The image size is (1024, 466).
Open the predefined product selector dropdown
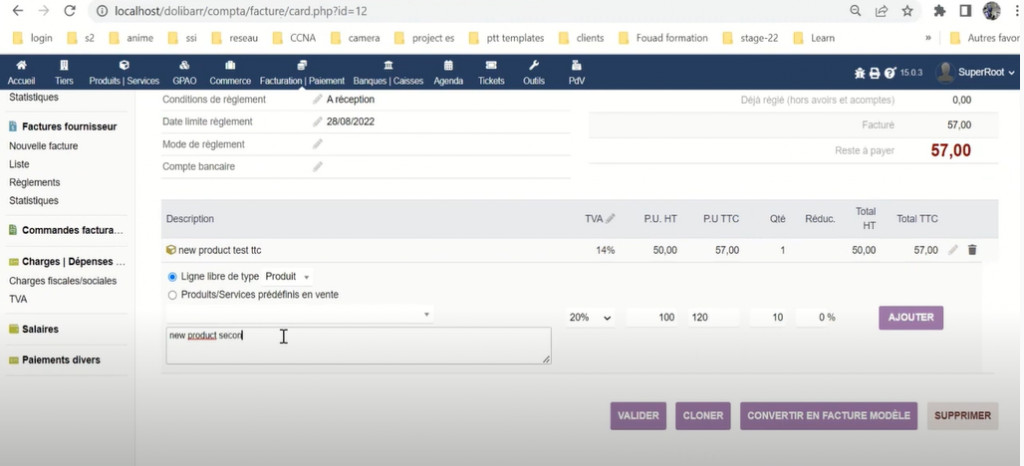tap(300, 314)
